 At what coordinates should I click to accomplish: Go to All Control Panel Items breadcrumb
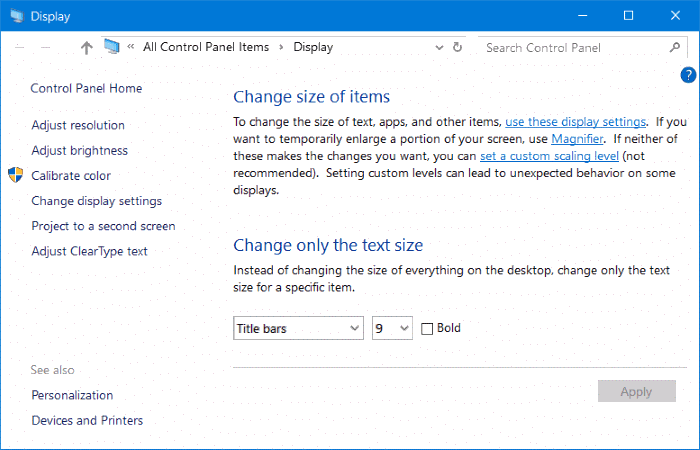coord(206,47)
